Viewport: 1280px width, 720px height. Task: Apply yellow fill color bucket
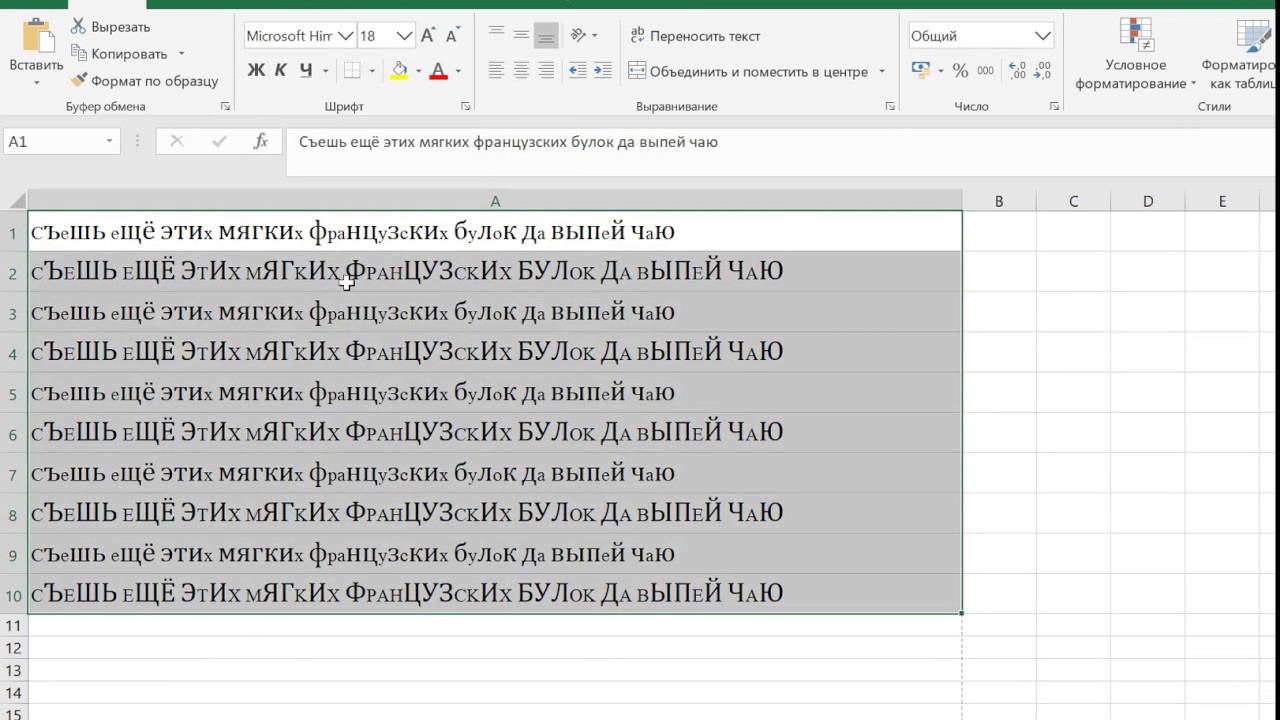point(399,70)
